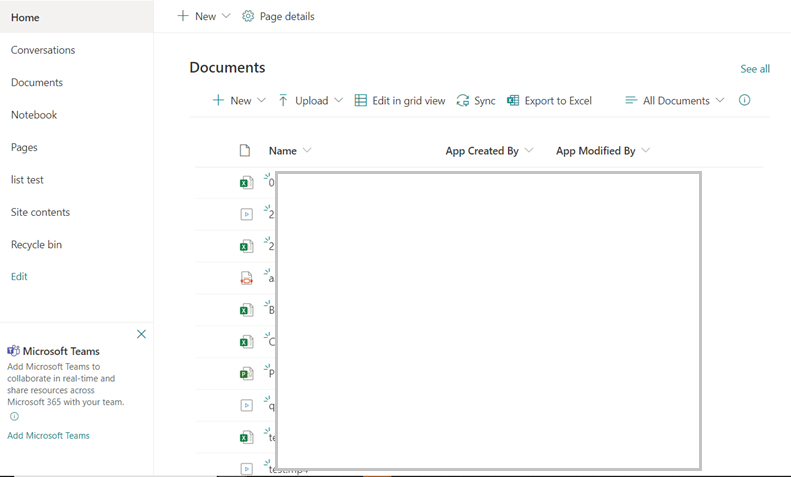Expand Documents toolbar New chevron
The height and width of the screenshot is (477, 791).
261,100
